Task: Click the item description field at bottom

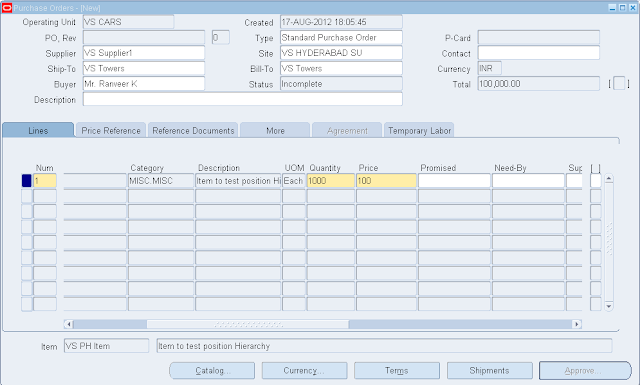Action: 384,346
